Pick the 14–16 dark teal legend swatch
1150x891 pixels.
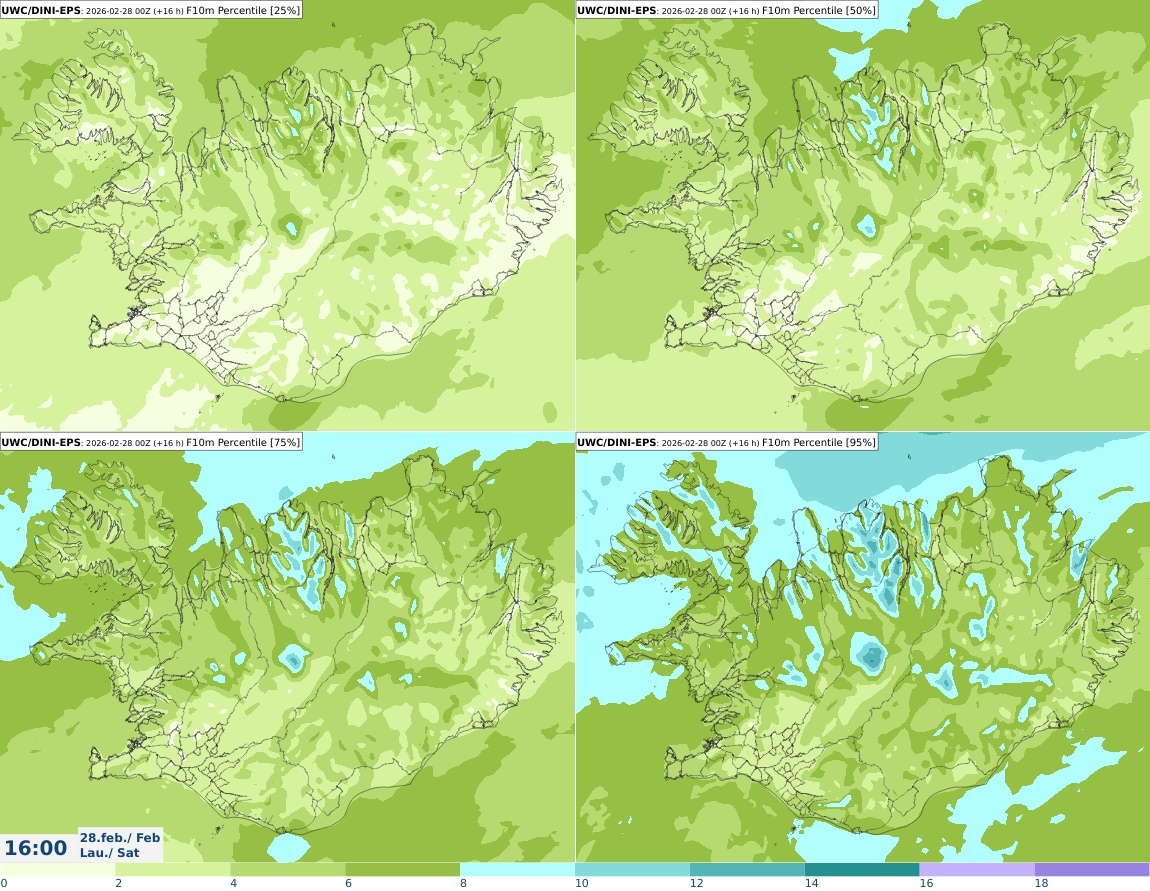click(862, 870)
